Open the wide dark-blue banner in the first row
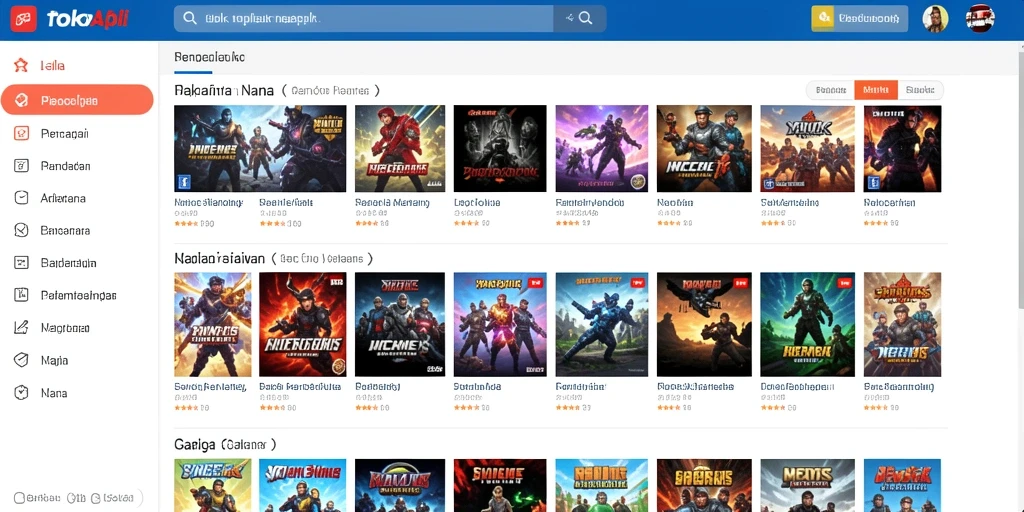 [x=260, y=148]
